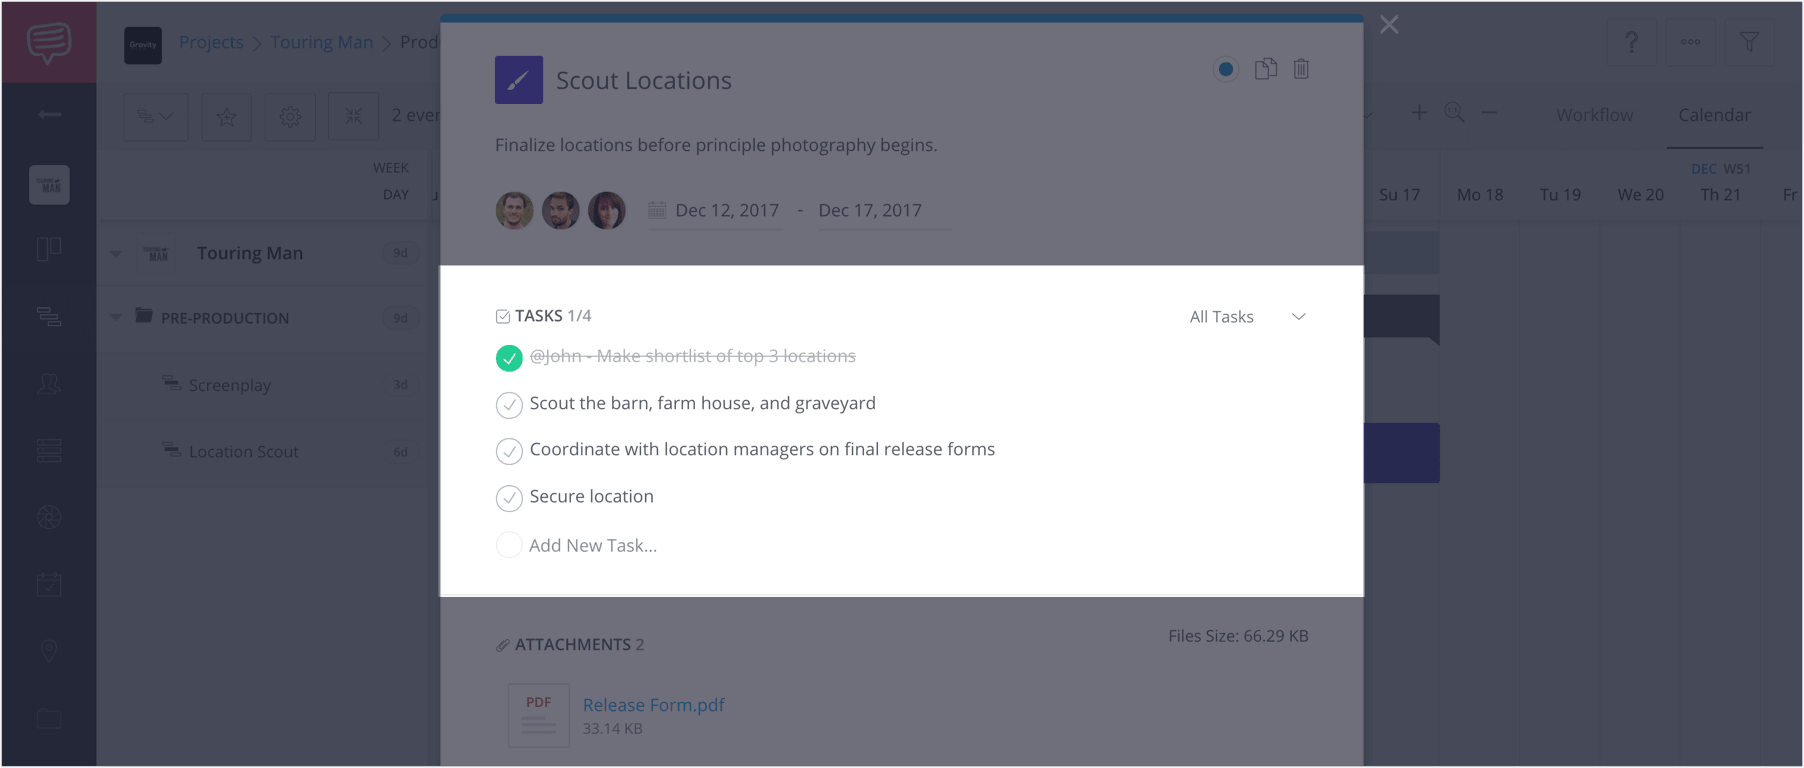Close the Scout Locations dialog
The height and width of the screenshot is (768, 1804).
[x=1389, y=25]
